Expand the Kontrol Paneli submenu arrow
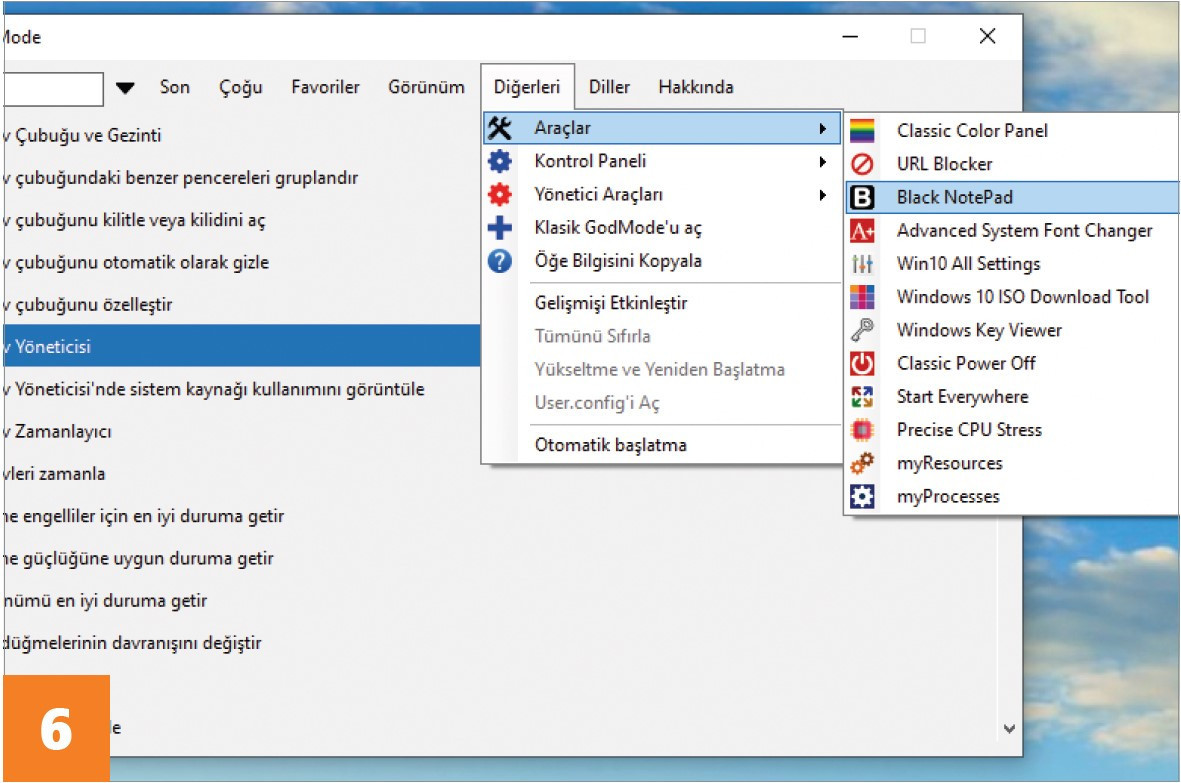The height and width of the screenshot is (783, 1181). (x=823, y=162)
